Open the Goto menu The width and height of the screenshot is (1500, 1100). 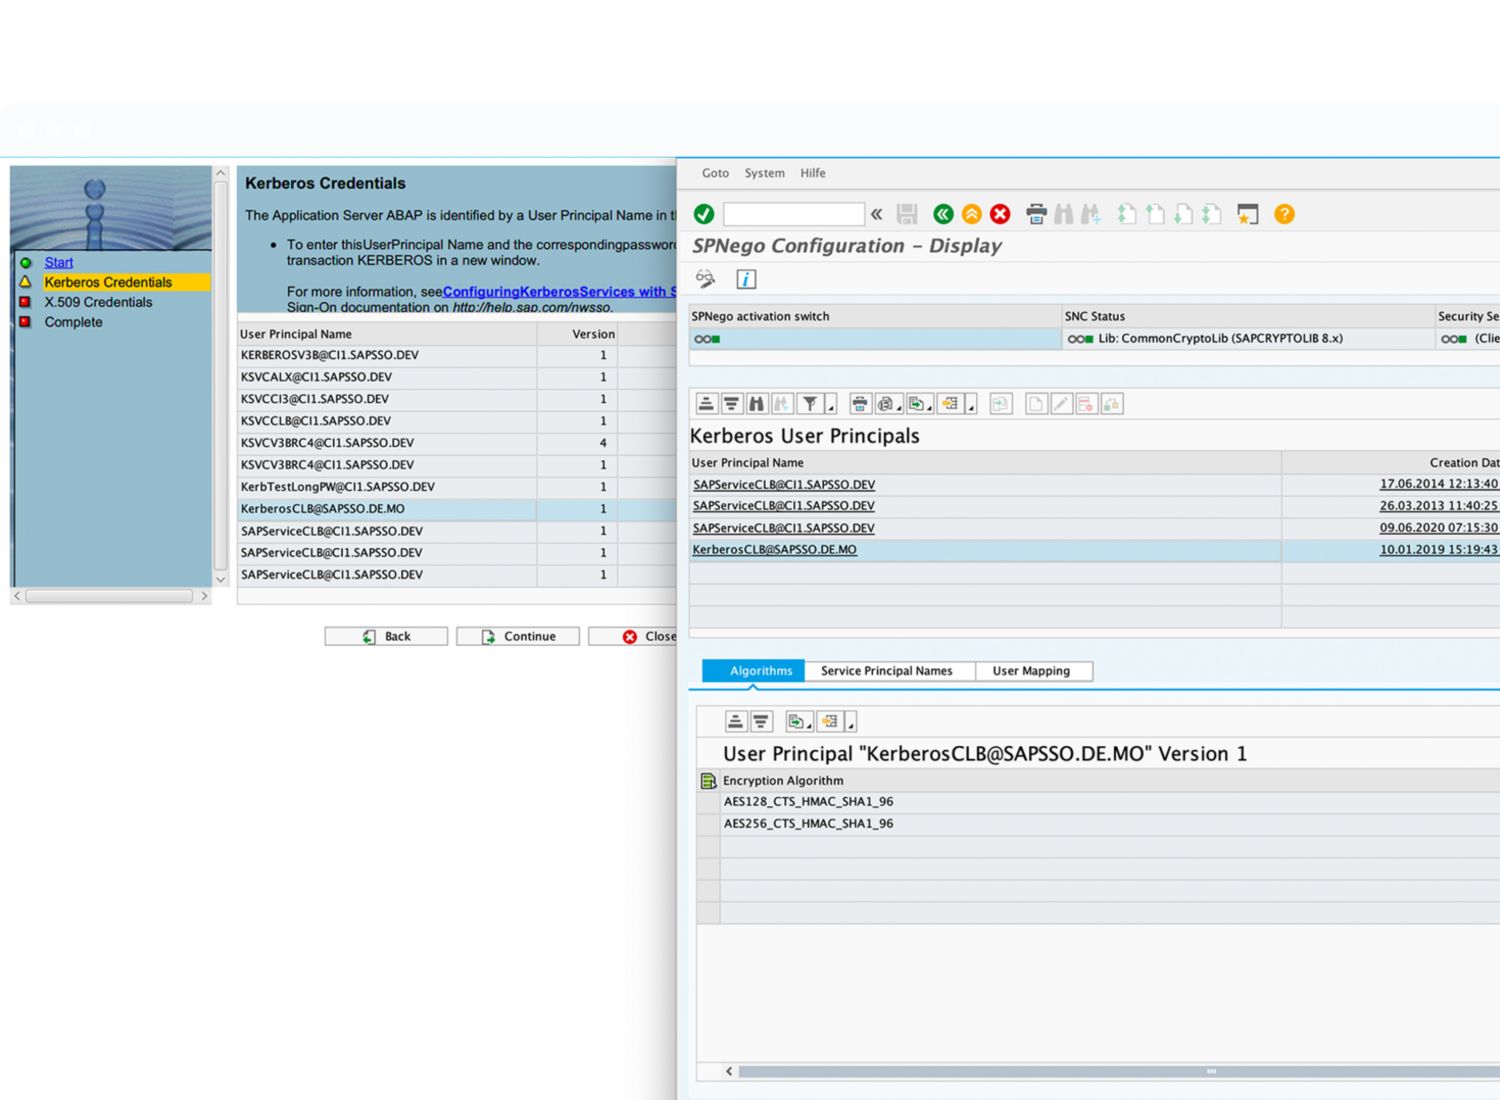(x=715, y=173)
